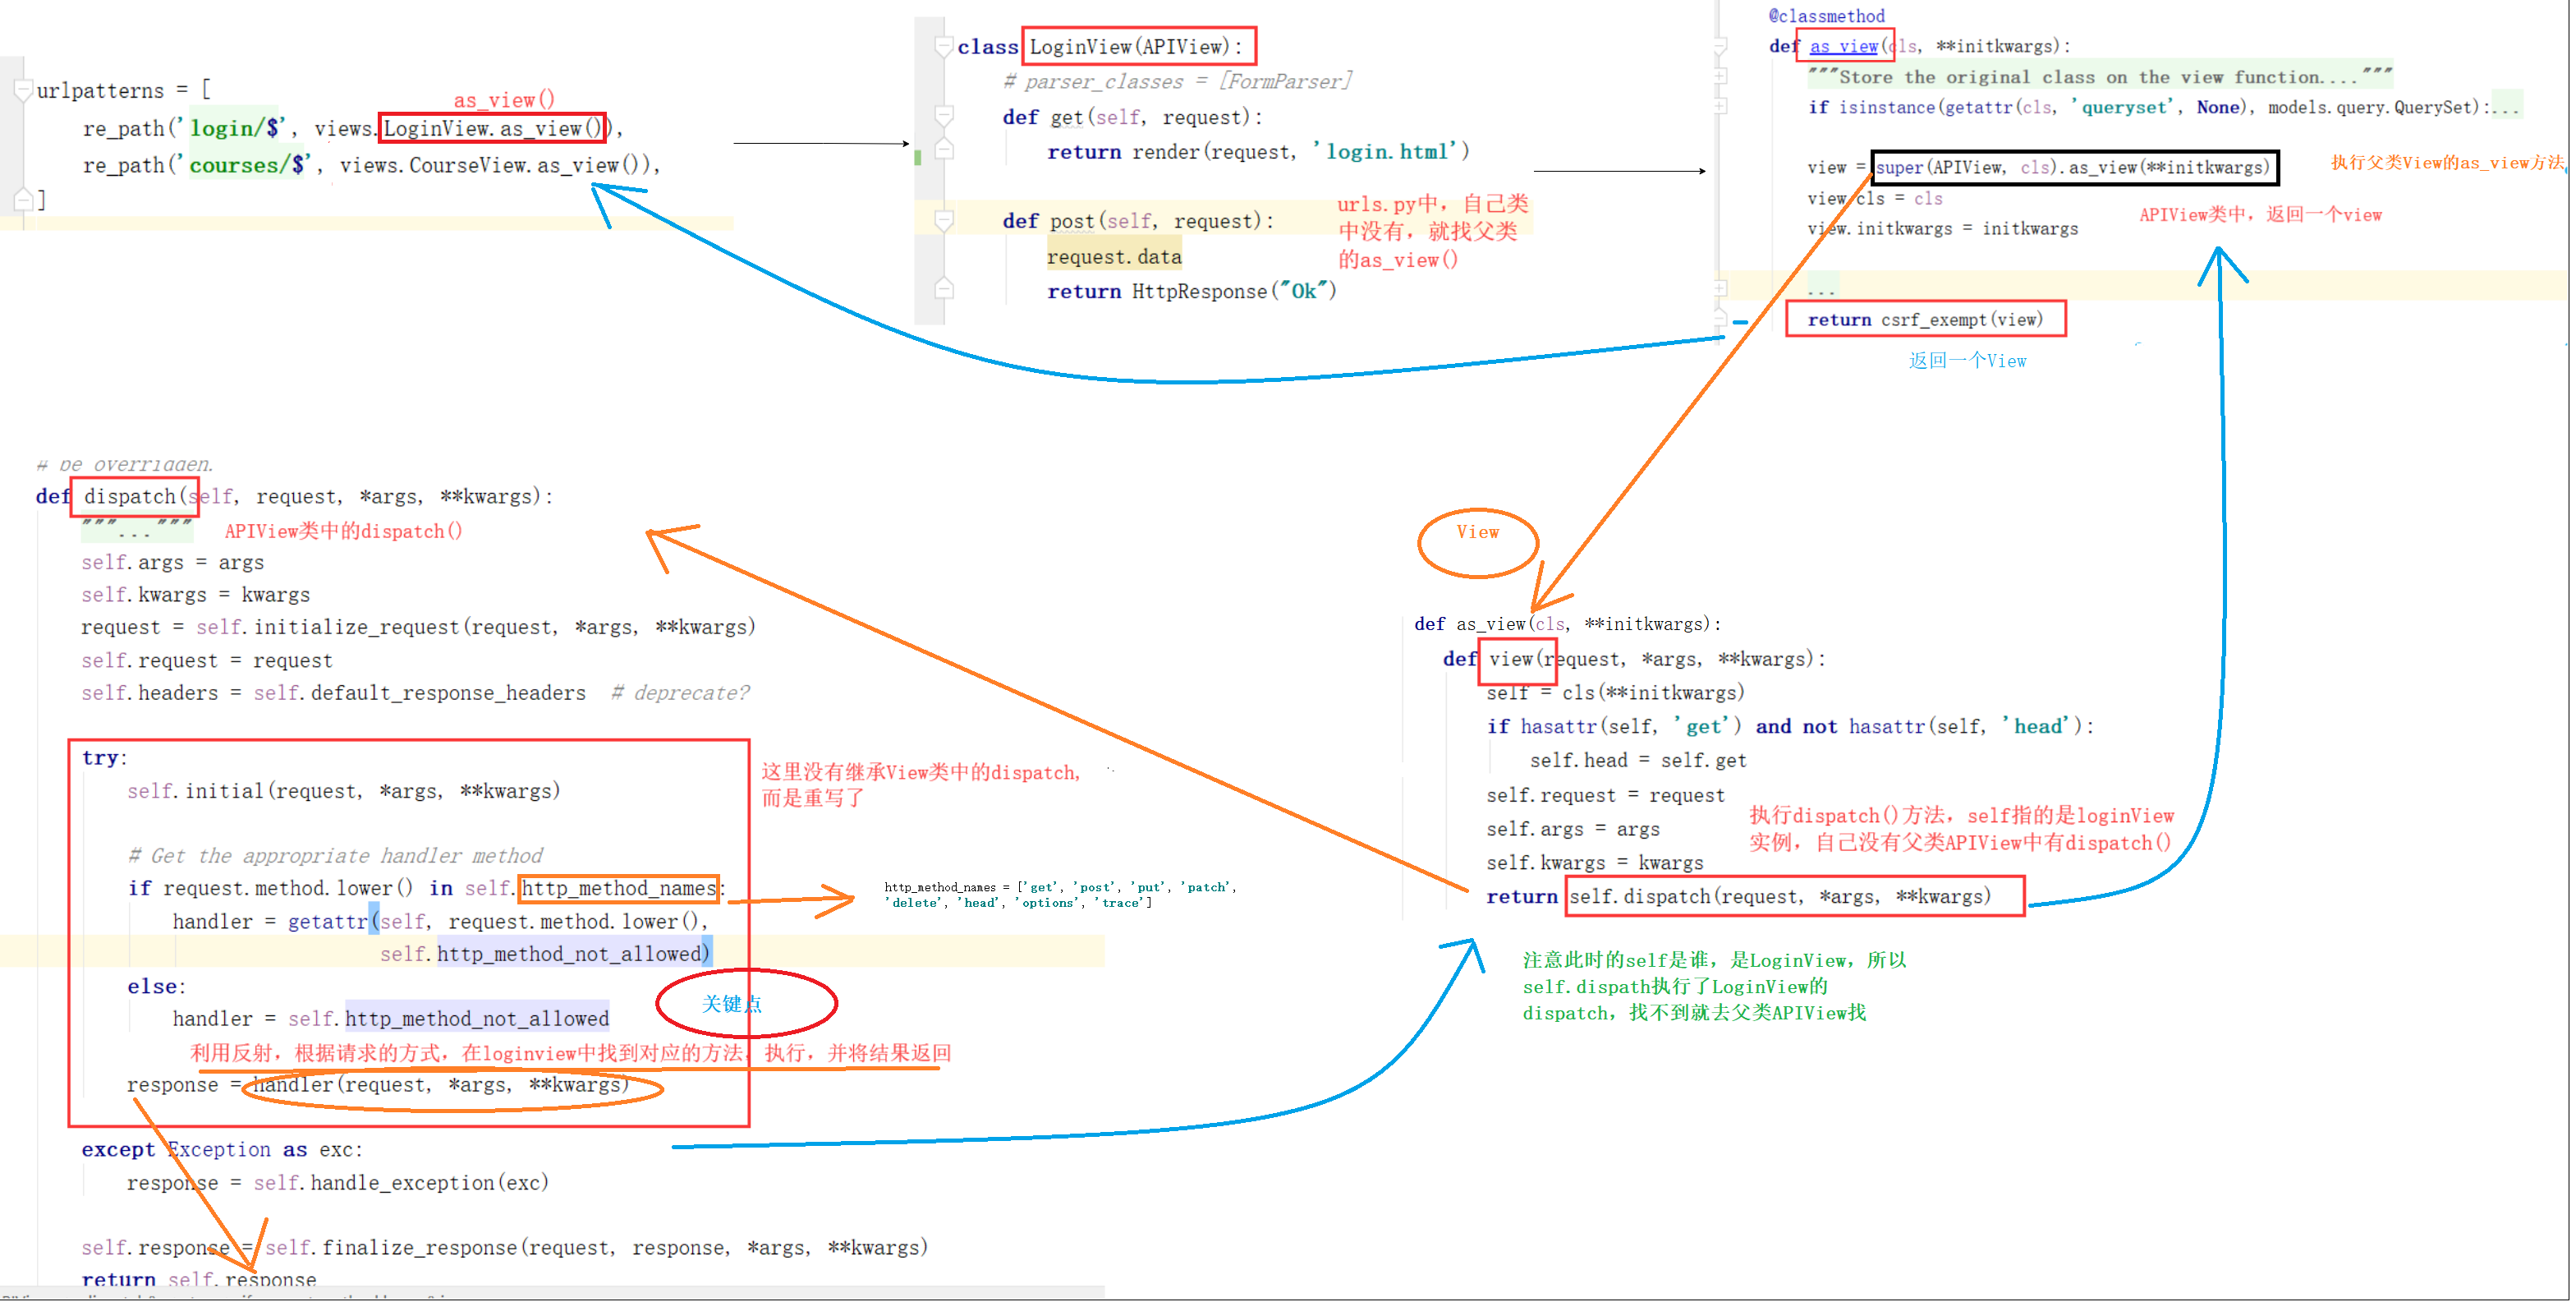The image size is (2576, 1302).
Task: Click the boxed http_method_names attribute
Action: pyautogui.click(x=618, y=888)
